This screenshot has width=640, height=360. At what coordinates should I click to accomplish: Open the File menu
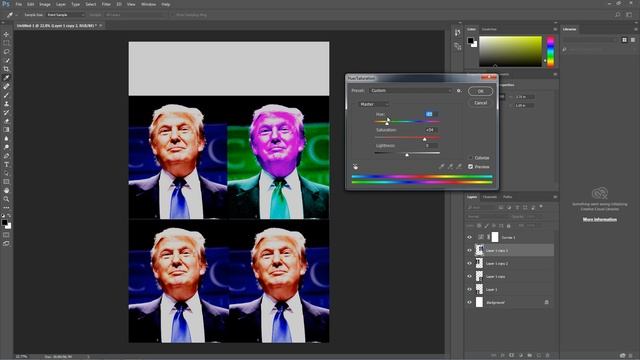[x=19, y=4]
